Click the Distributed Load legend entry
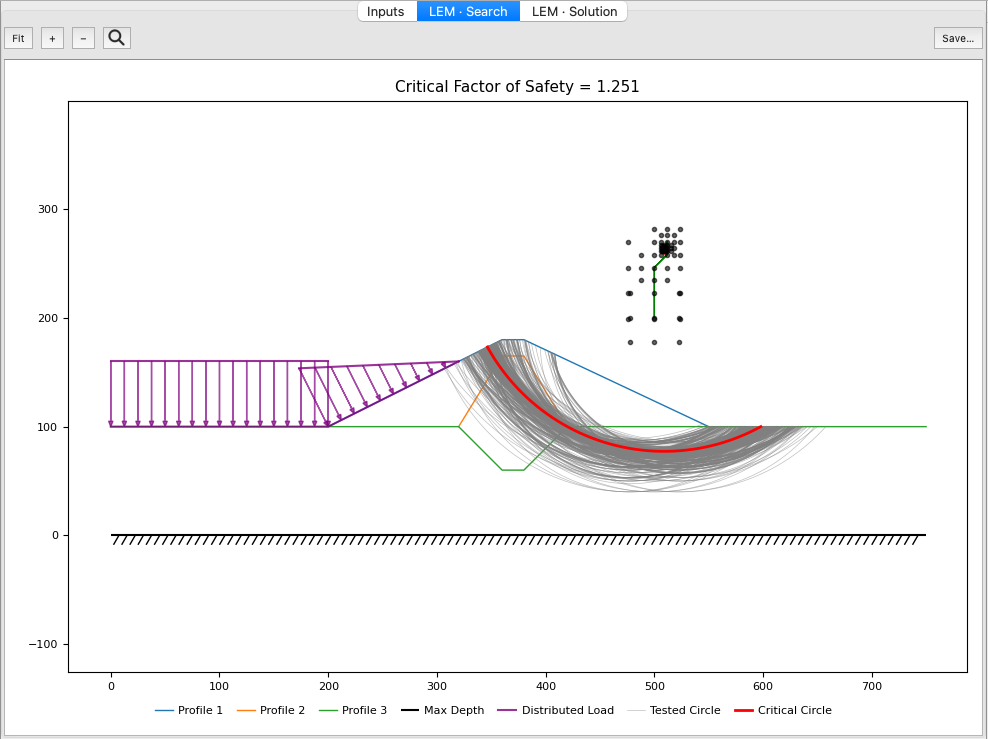988x739 pixels. click(x=556, y=710)
